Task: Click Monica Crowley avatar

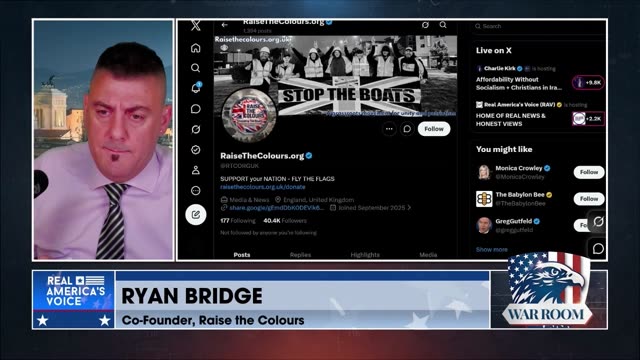Action: click(484, 172)
